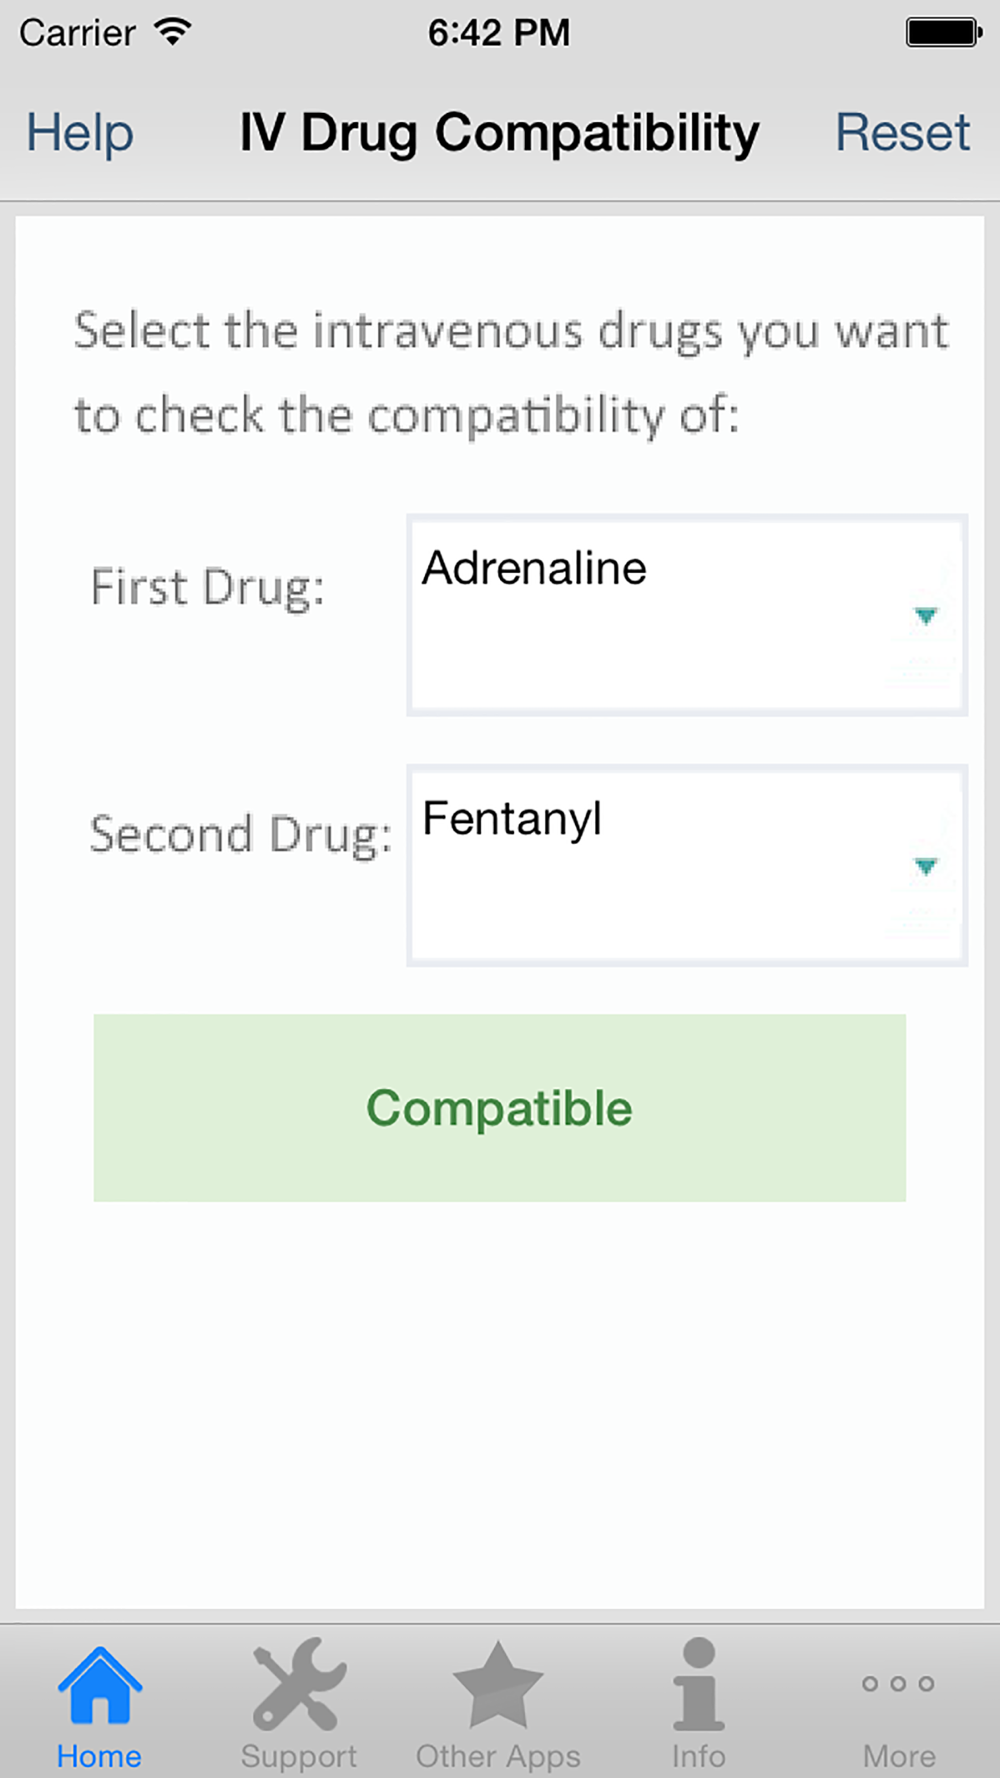This screenshot has width=1000, height=1778.
Task: Tap the Wi-Fi status icon
Action: pos(173,32)
